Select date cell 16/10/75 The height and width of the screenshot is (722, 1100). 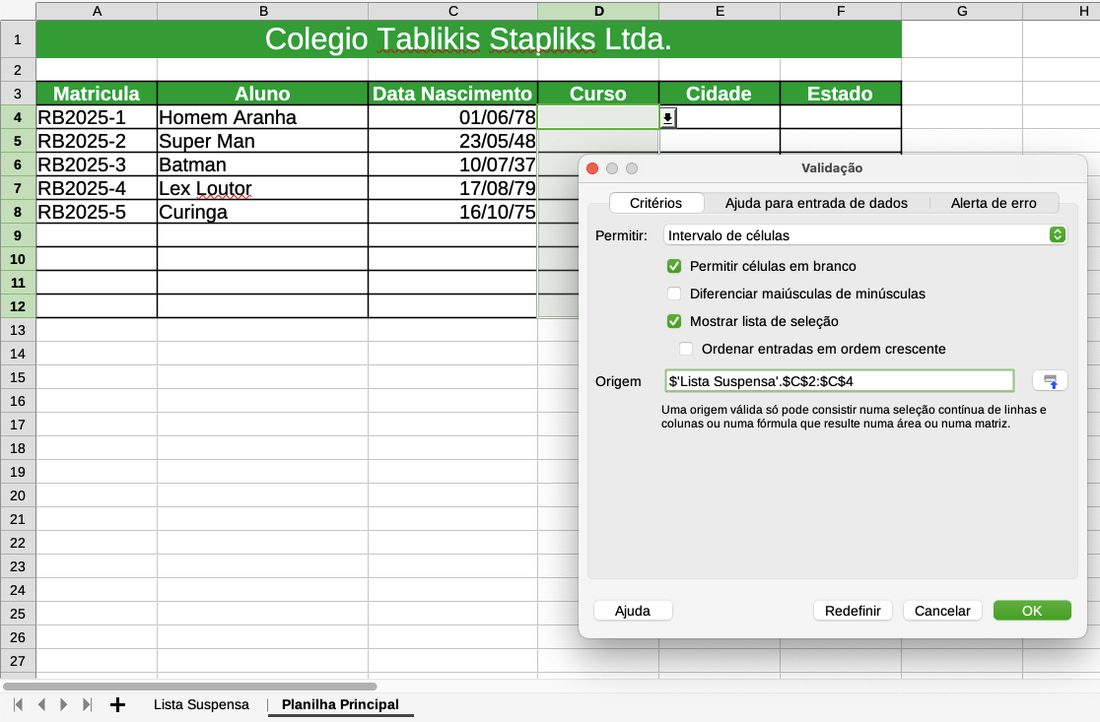coord(453,212)
